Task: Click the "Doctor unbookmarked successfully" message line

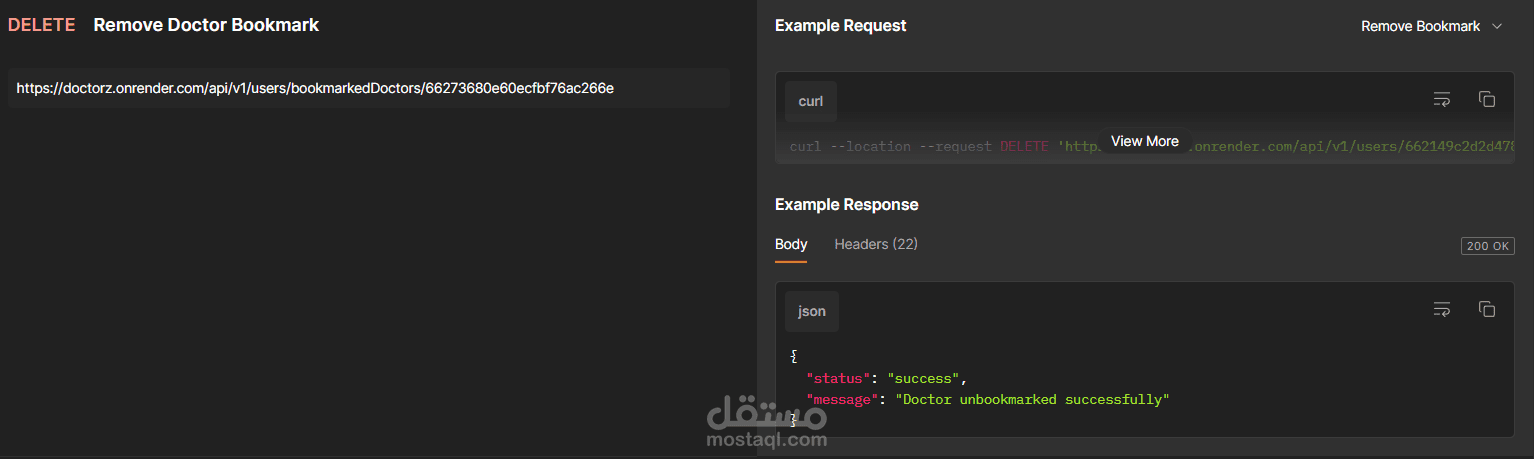Action: click(x=1030, y=399)
